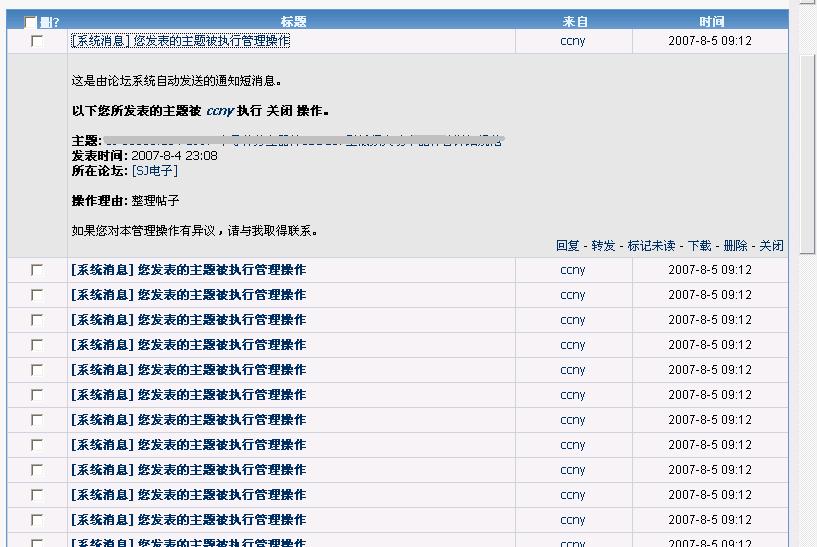Image resolution: width=818 pixels, height=547 pixels.
Task: Click the vertical scrollbar thumb
Action: [807, 154]
